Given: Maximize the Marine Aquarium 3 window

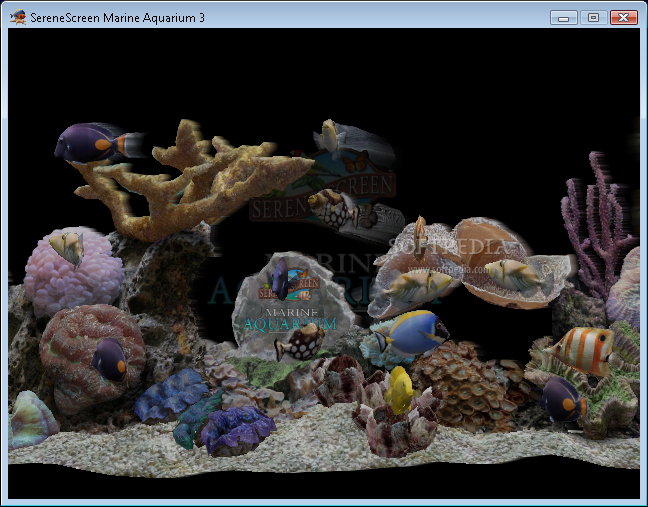Looking at the screenshot, I should [x=593, y=18].
